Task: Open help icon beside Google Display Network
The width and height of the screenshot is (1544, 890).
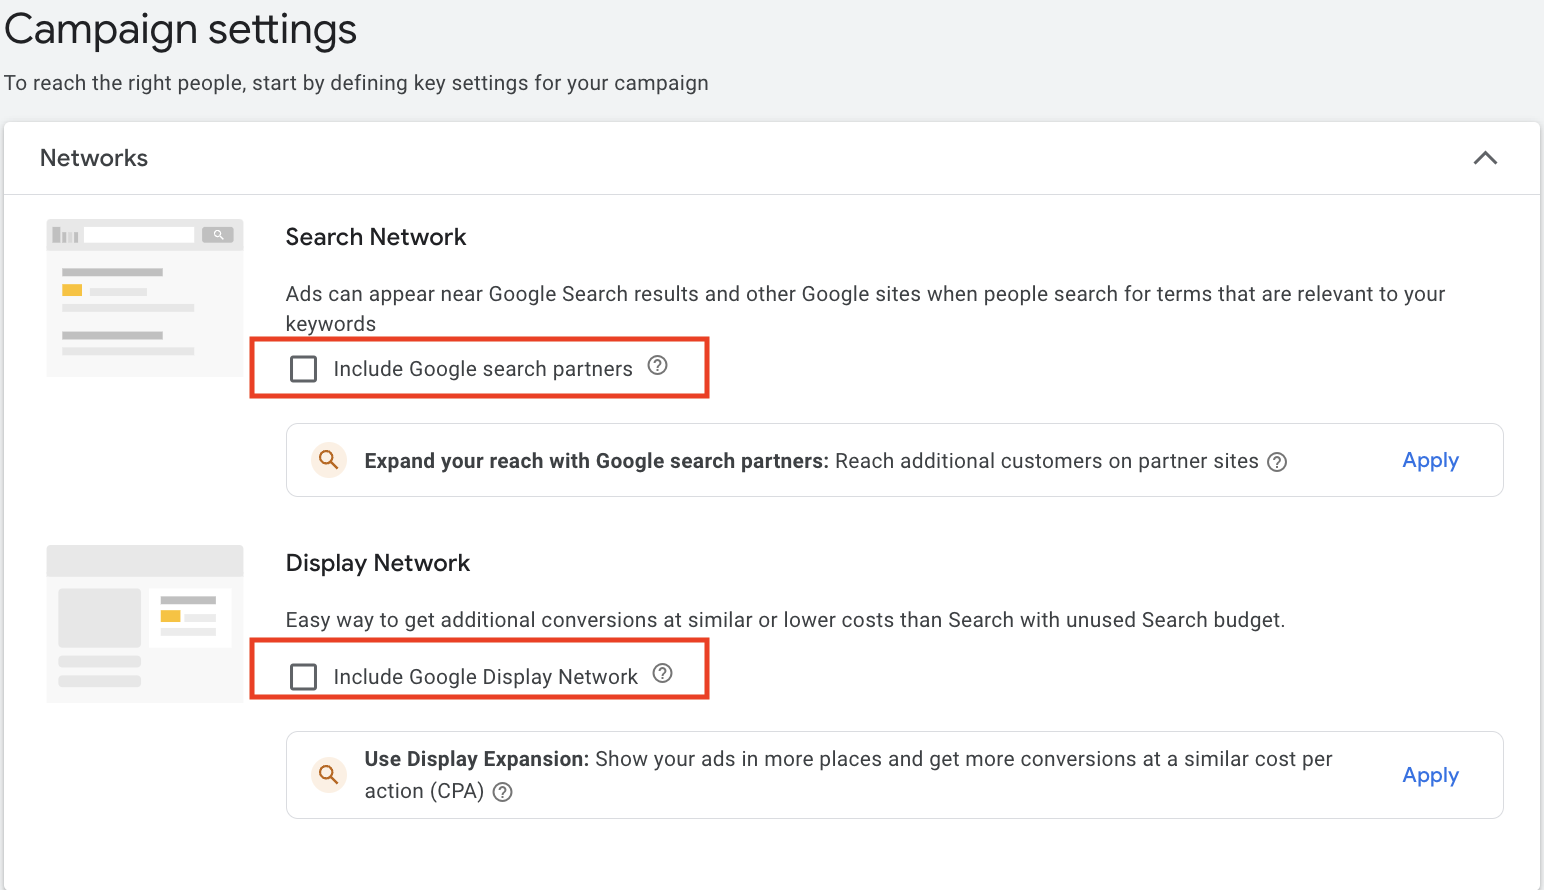Action: (x=662, y=673)
